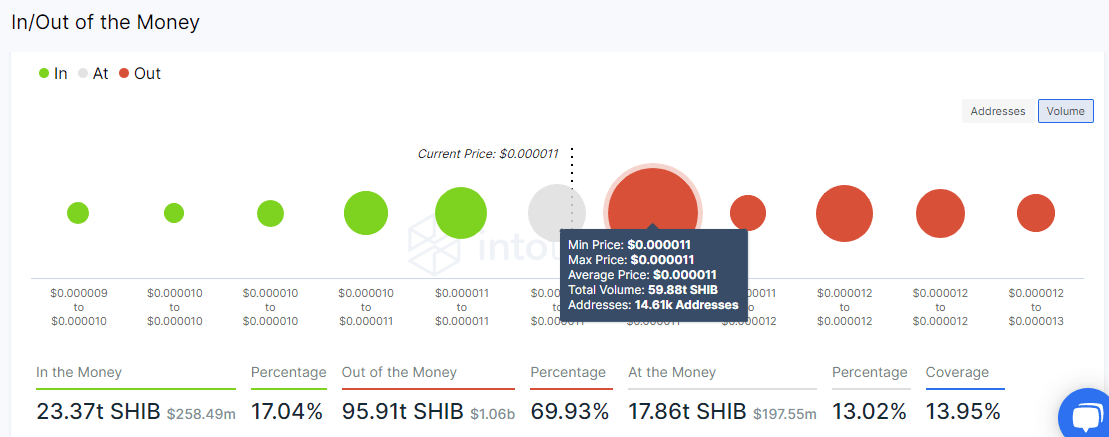
Task: Click the Current Price label
Action: pyautogui.click(x=487, y=154)
